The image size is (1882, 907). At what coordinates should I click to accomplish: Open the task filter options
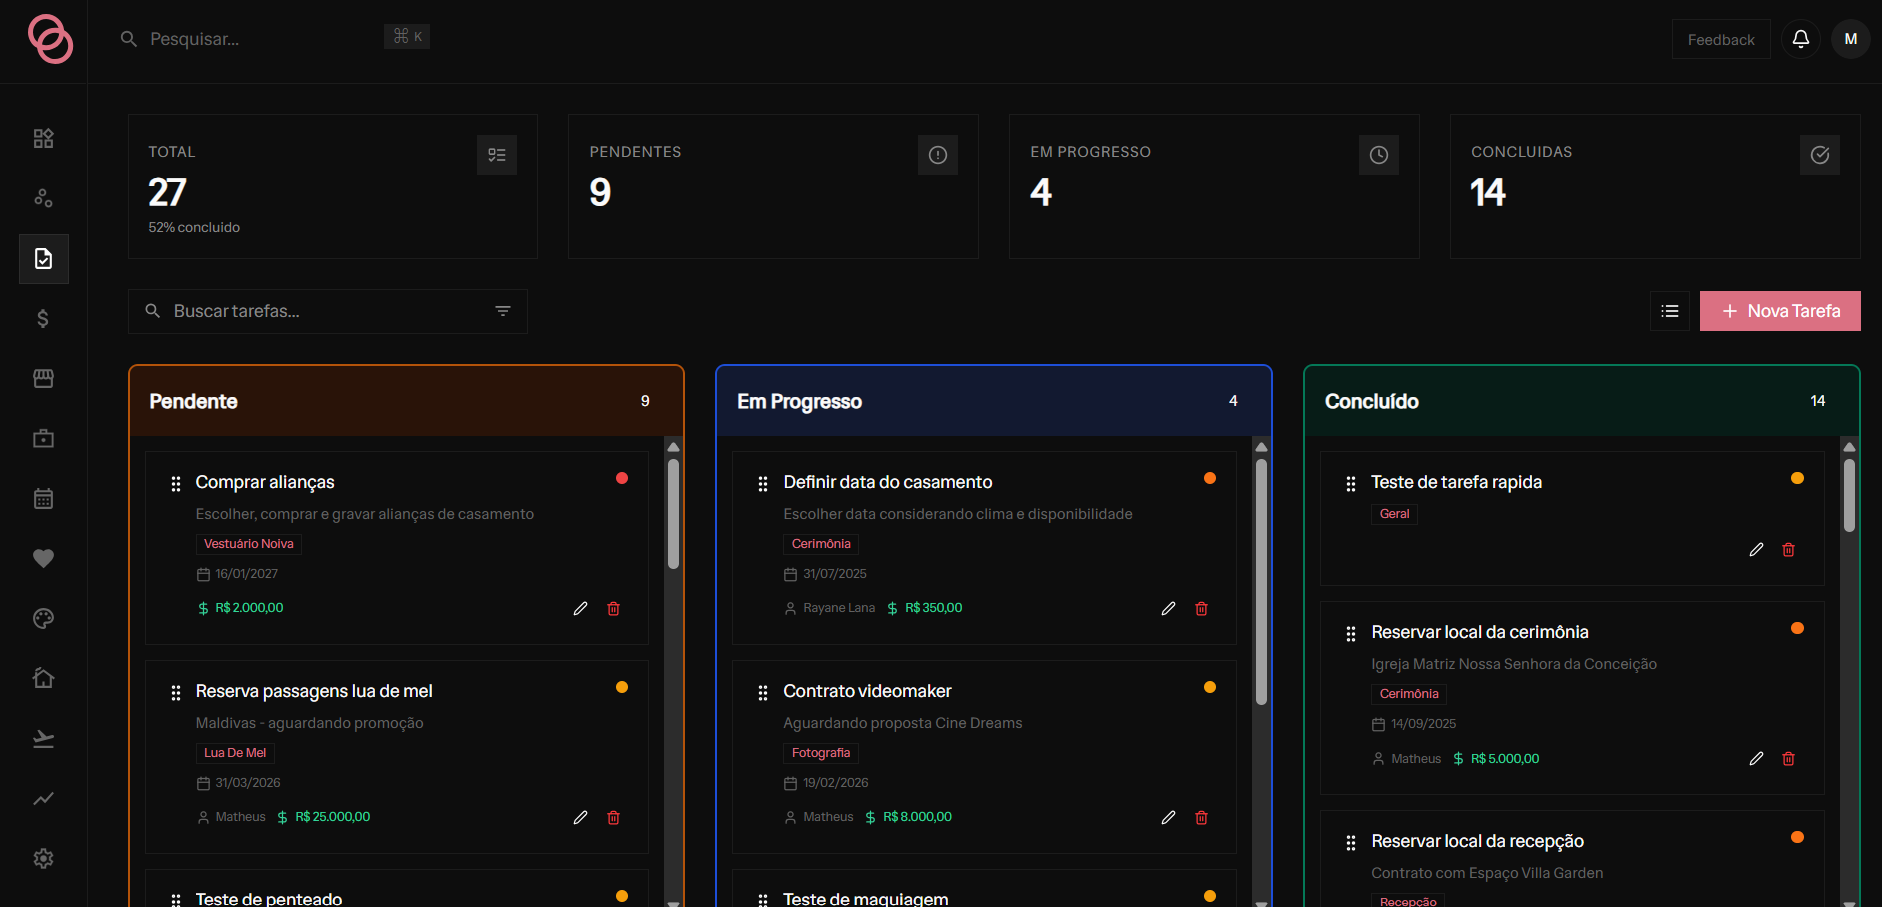tap(503, 311)
